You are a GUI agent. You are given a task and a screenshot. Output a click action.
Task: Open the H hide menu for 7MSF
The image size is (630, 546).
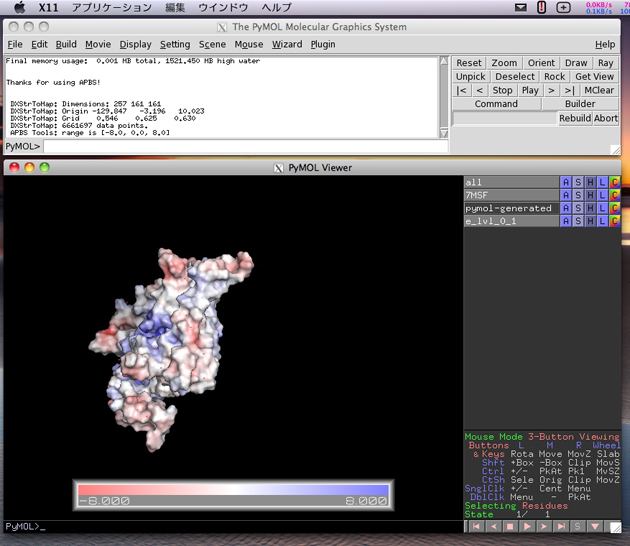(x=590, y=195)
